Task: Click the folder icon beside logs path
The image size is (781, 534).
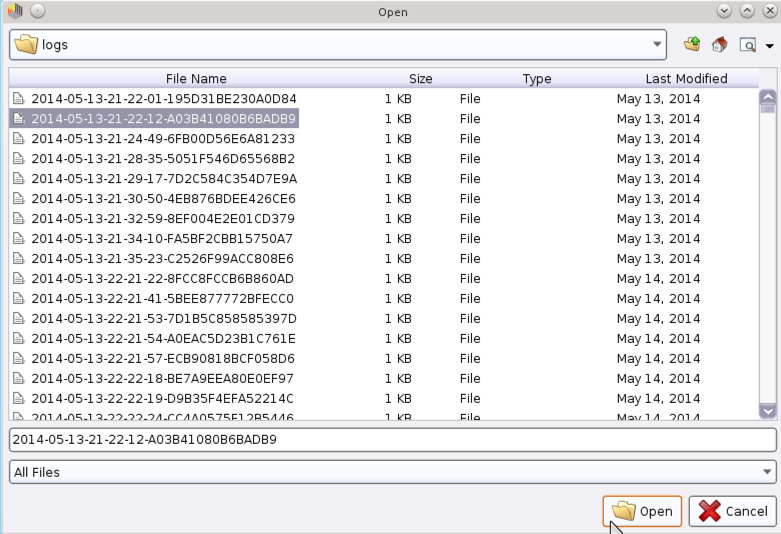Action: [26, 45]
